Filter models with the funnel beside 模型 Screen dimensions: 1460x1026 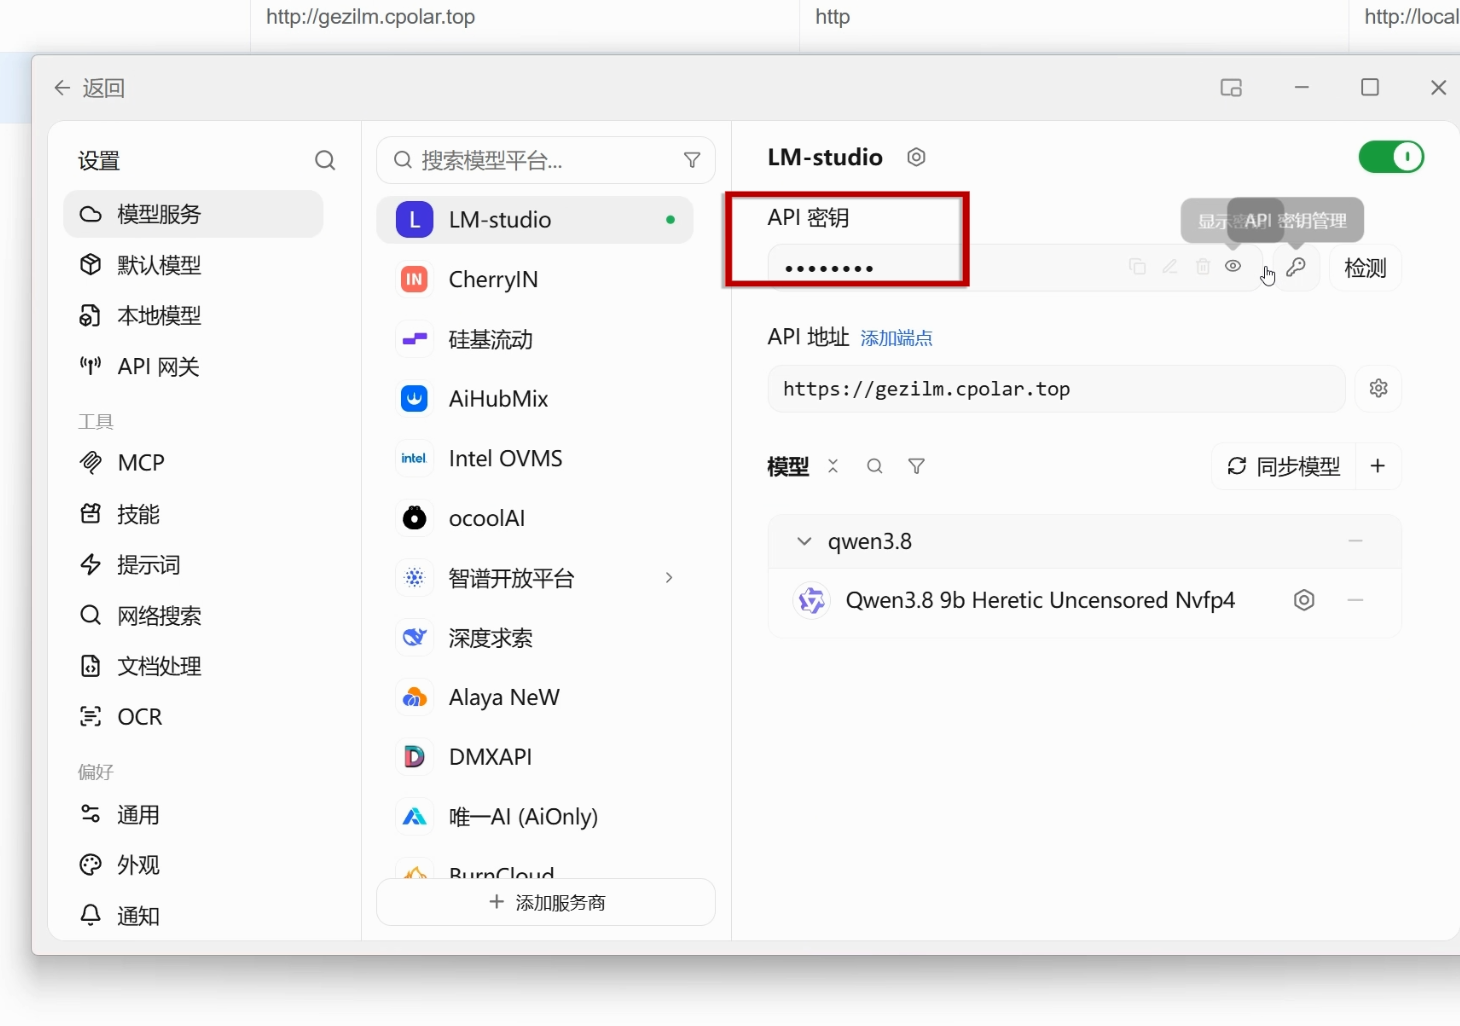click(x=916, y=466)
